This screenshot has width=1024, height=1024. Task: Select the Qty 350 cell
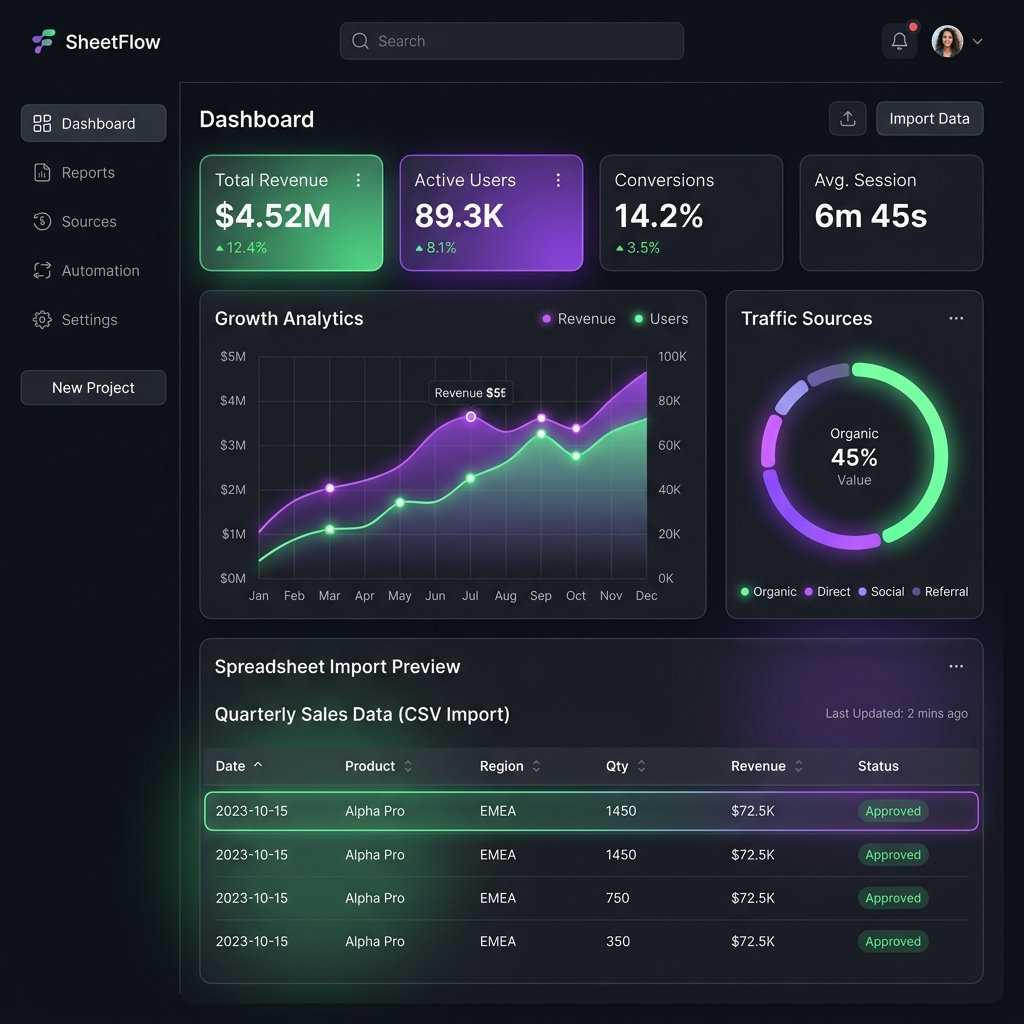coord(617,941)
